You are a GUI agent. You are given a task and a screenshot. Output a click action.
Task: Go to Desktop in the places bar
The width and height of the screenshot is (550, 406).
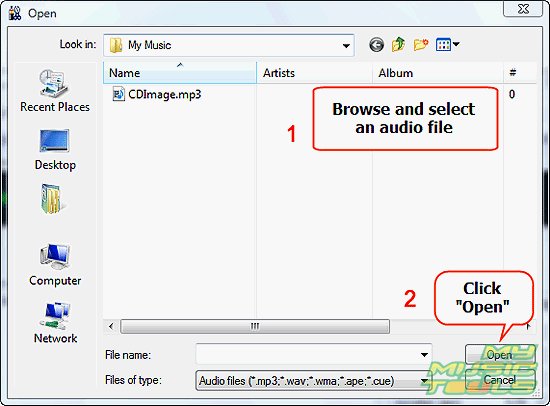[x=55, y=150]
